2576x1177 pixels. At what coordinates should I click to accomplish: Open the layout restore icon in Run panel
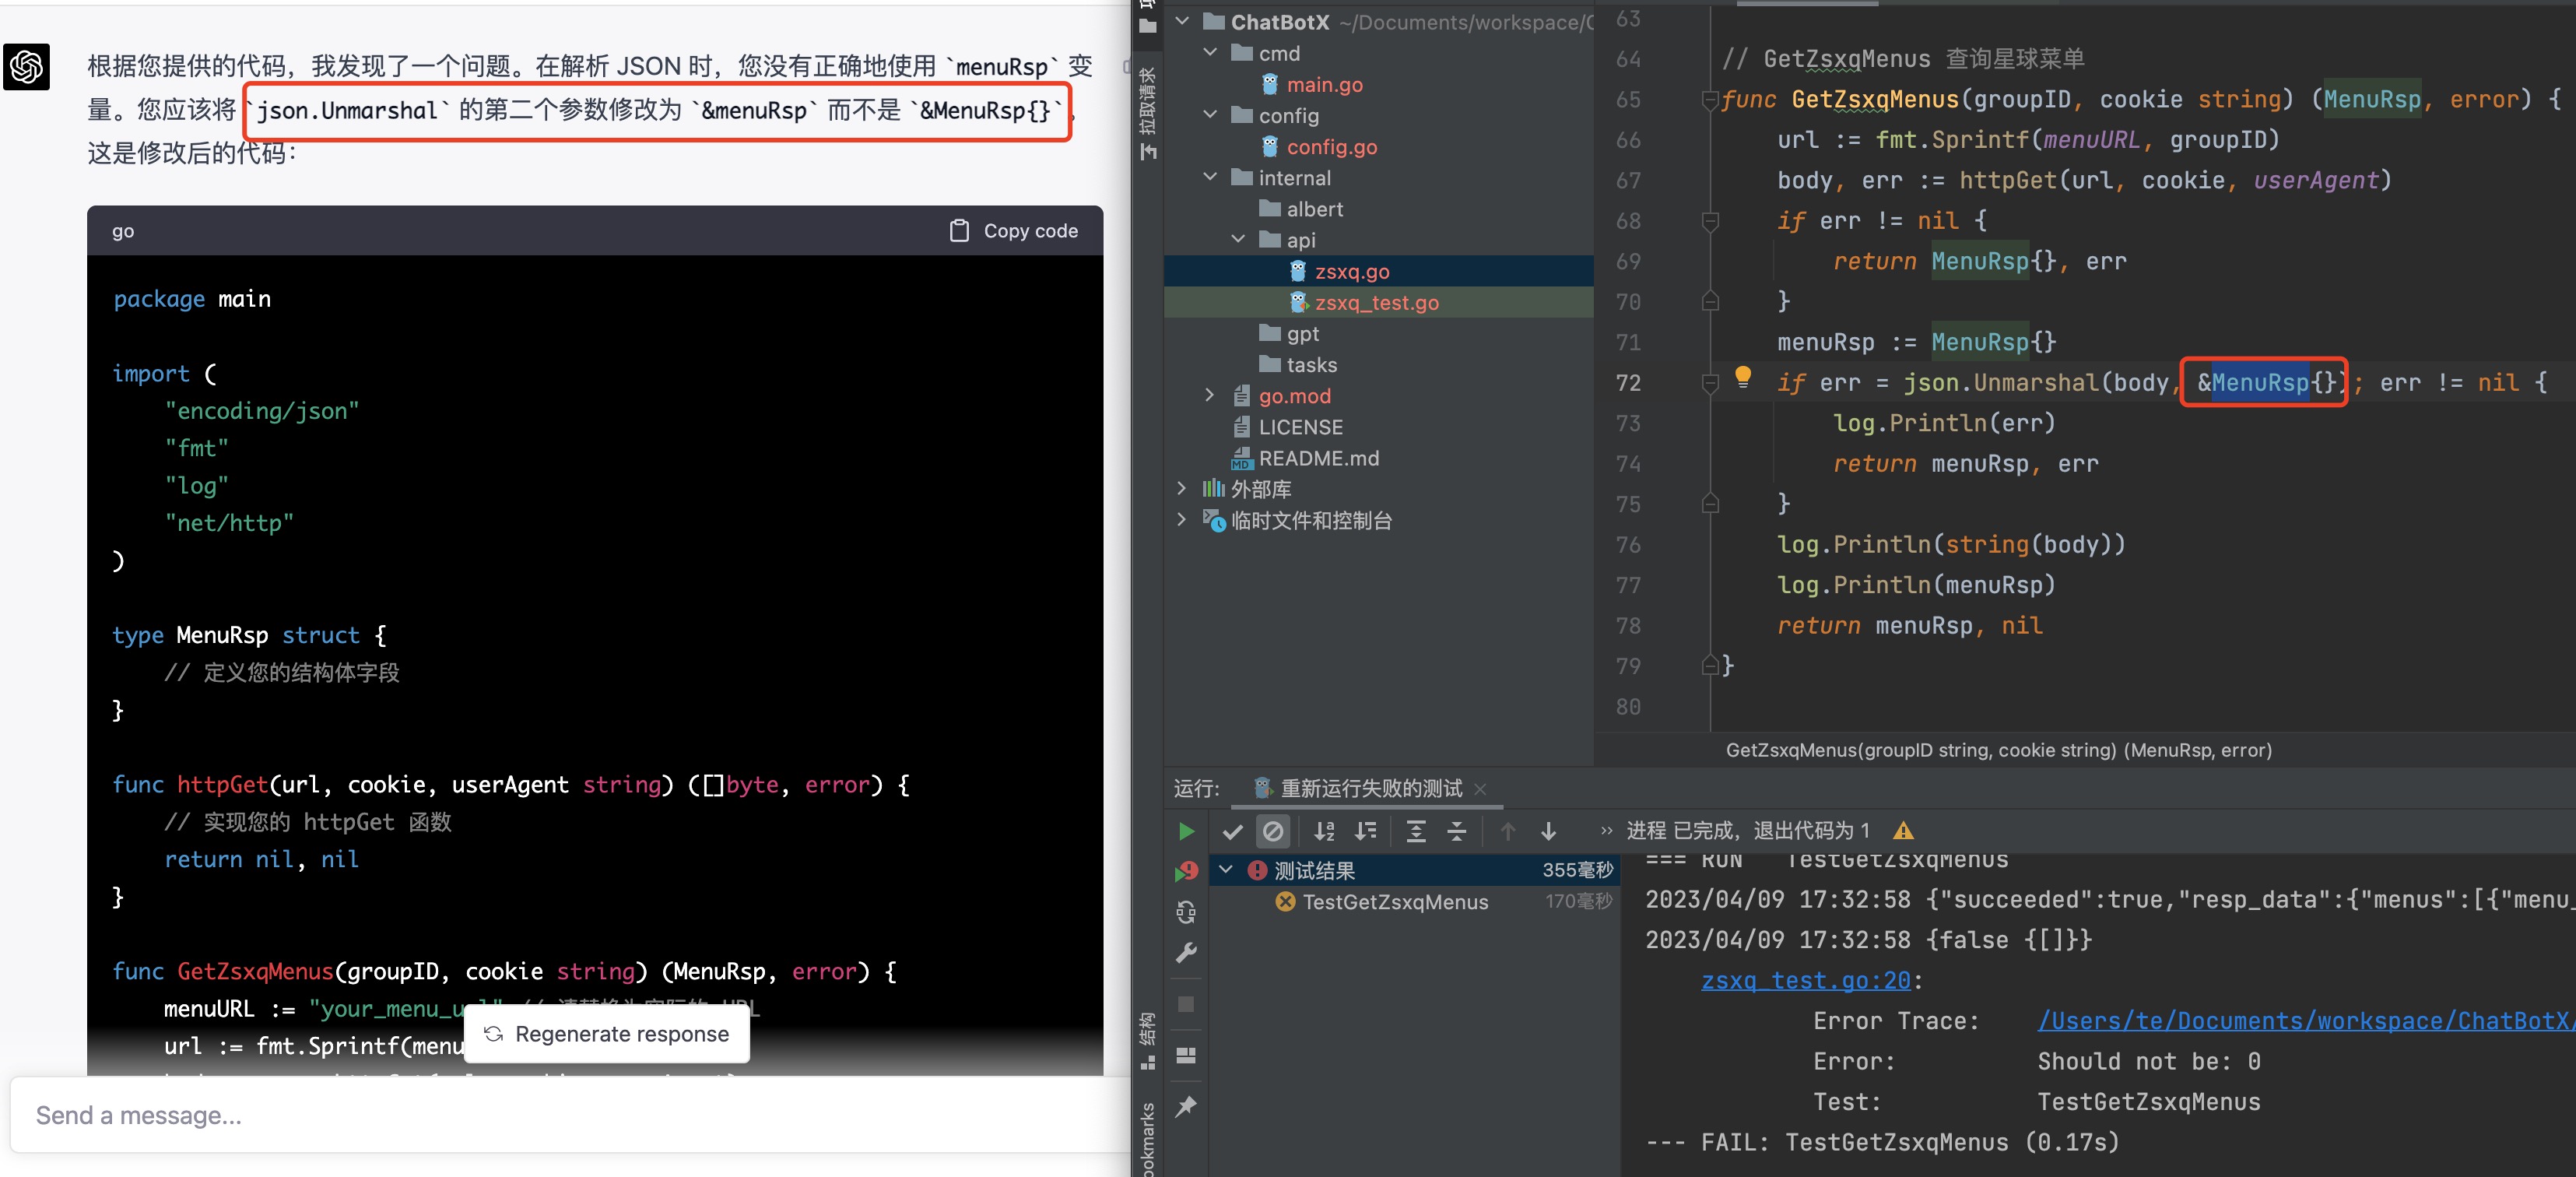coord(1186,1055)
